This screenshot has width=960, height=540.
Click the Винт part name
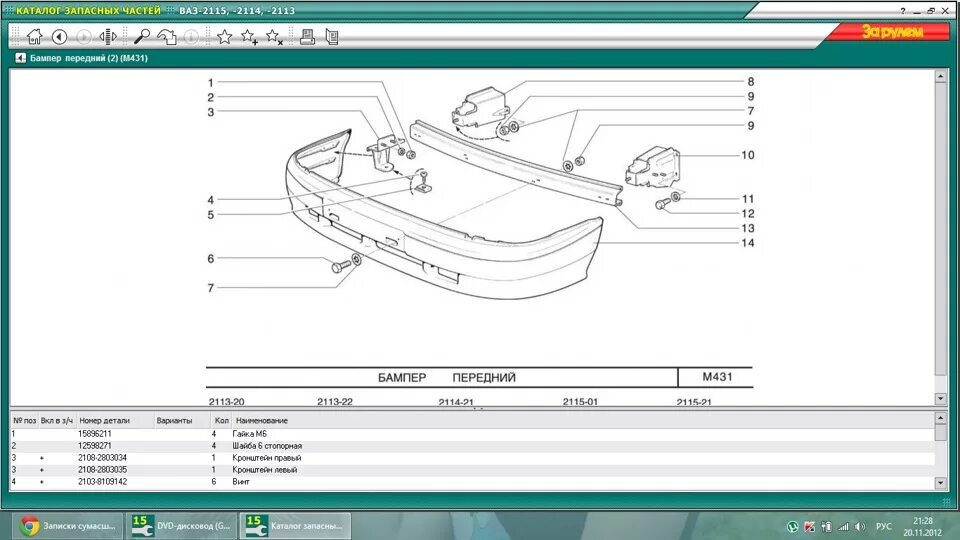click(x=241, y=482)
